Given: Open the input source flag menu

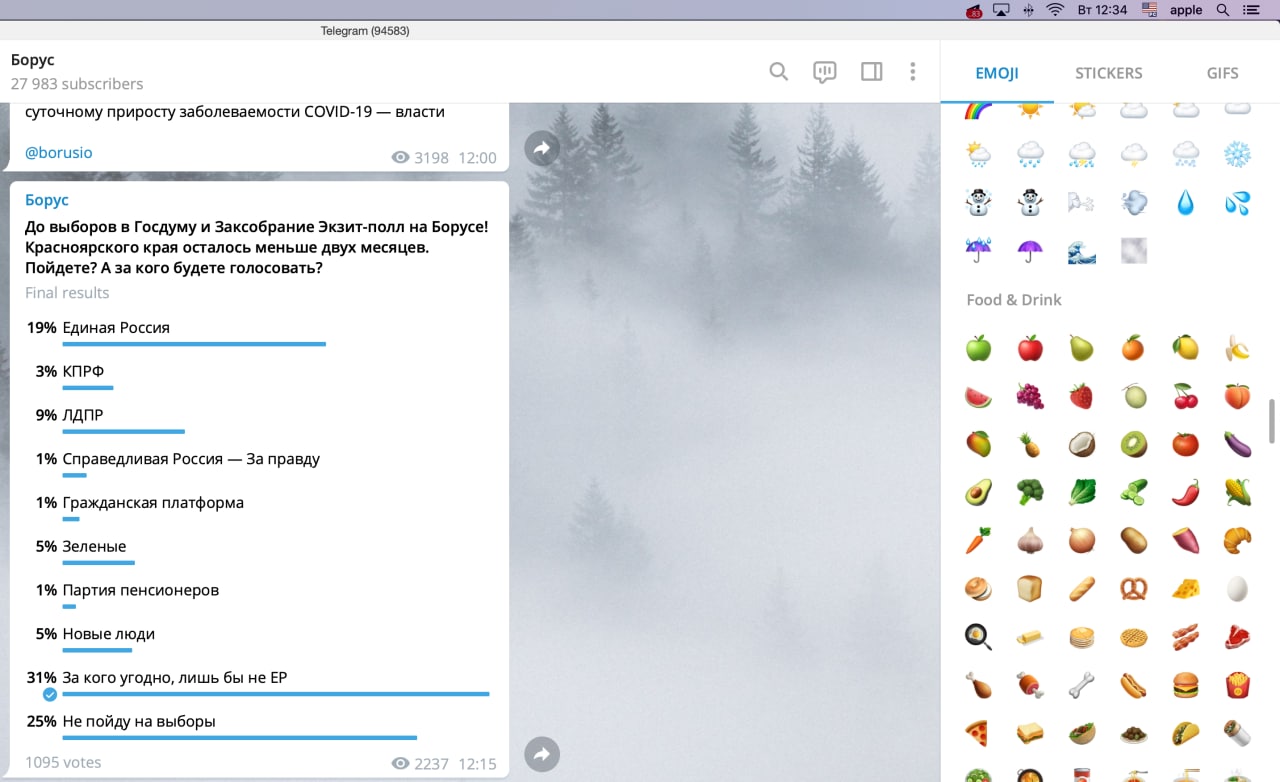Looking at the screenshot, I should point(1150,10).
